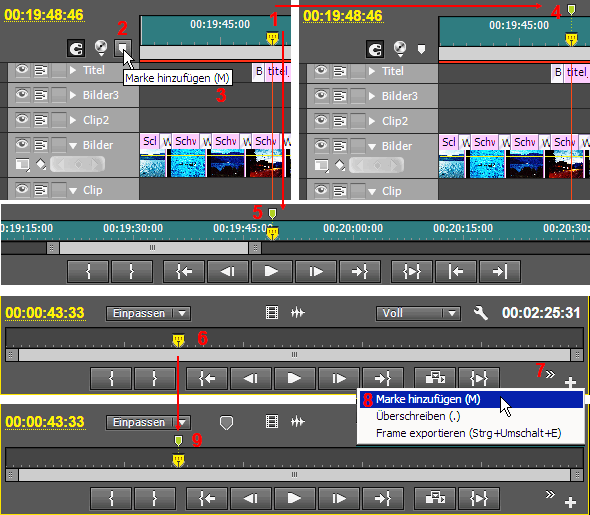
Task: Open overflow chevrons in lower monitor panel
Action: click(x=550, y=494)
